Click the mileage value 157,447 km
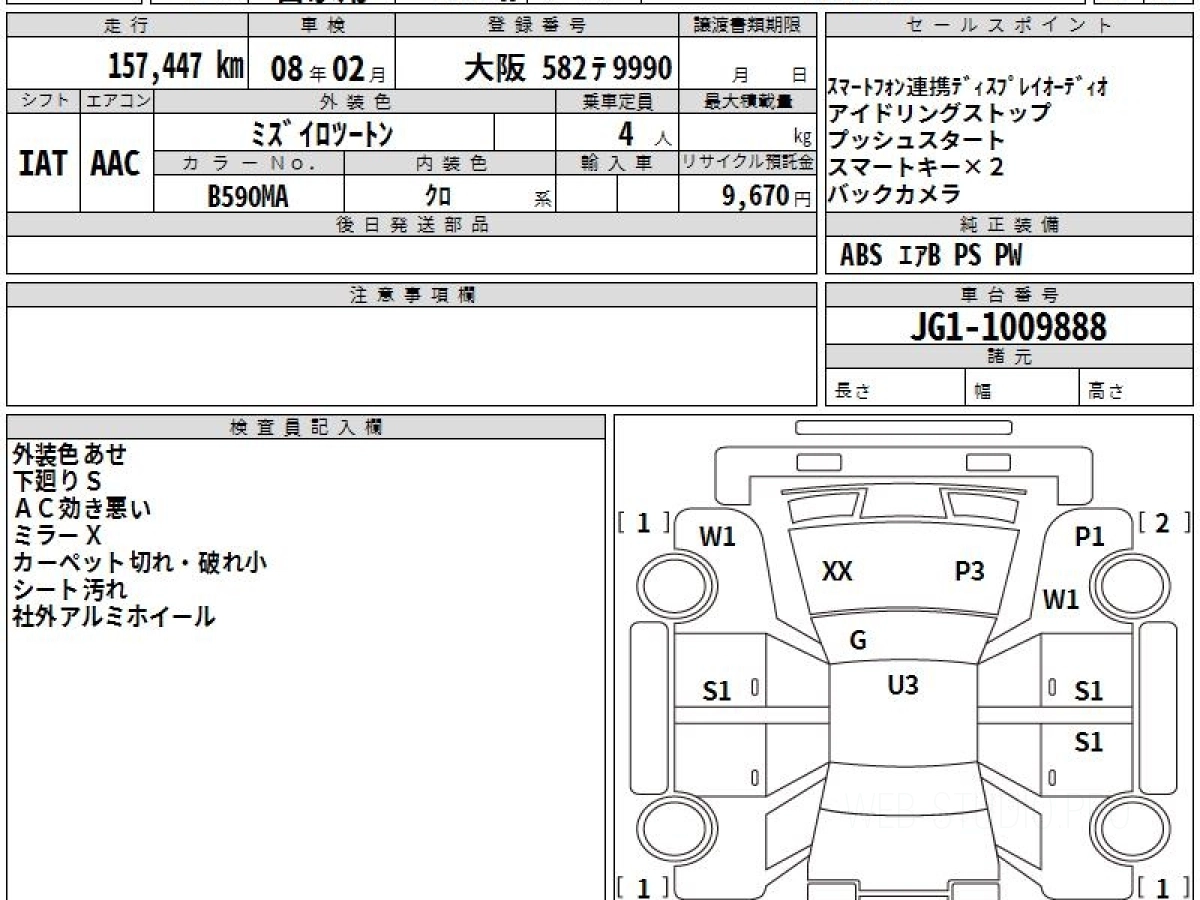 (x=175, y=67)
